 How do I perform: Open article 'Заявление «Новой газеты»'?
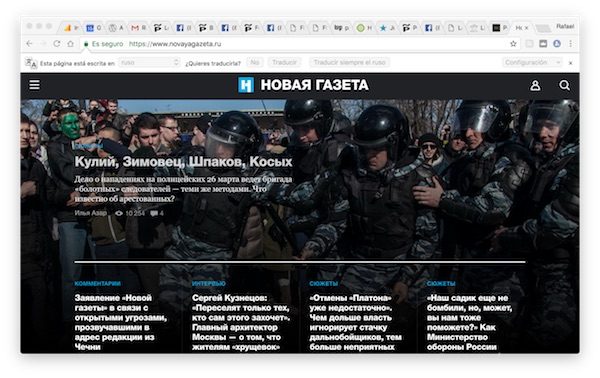[x=121, y=323]
